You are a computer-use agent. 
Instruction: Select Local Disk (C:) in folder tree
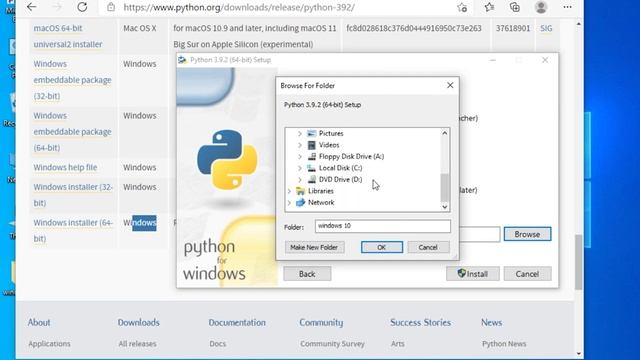pyautogui.click(x=340, y=168)
